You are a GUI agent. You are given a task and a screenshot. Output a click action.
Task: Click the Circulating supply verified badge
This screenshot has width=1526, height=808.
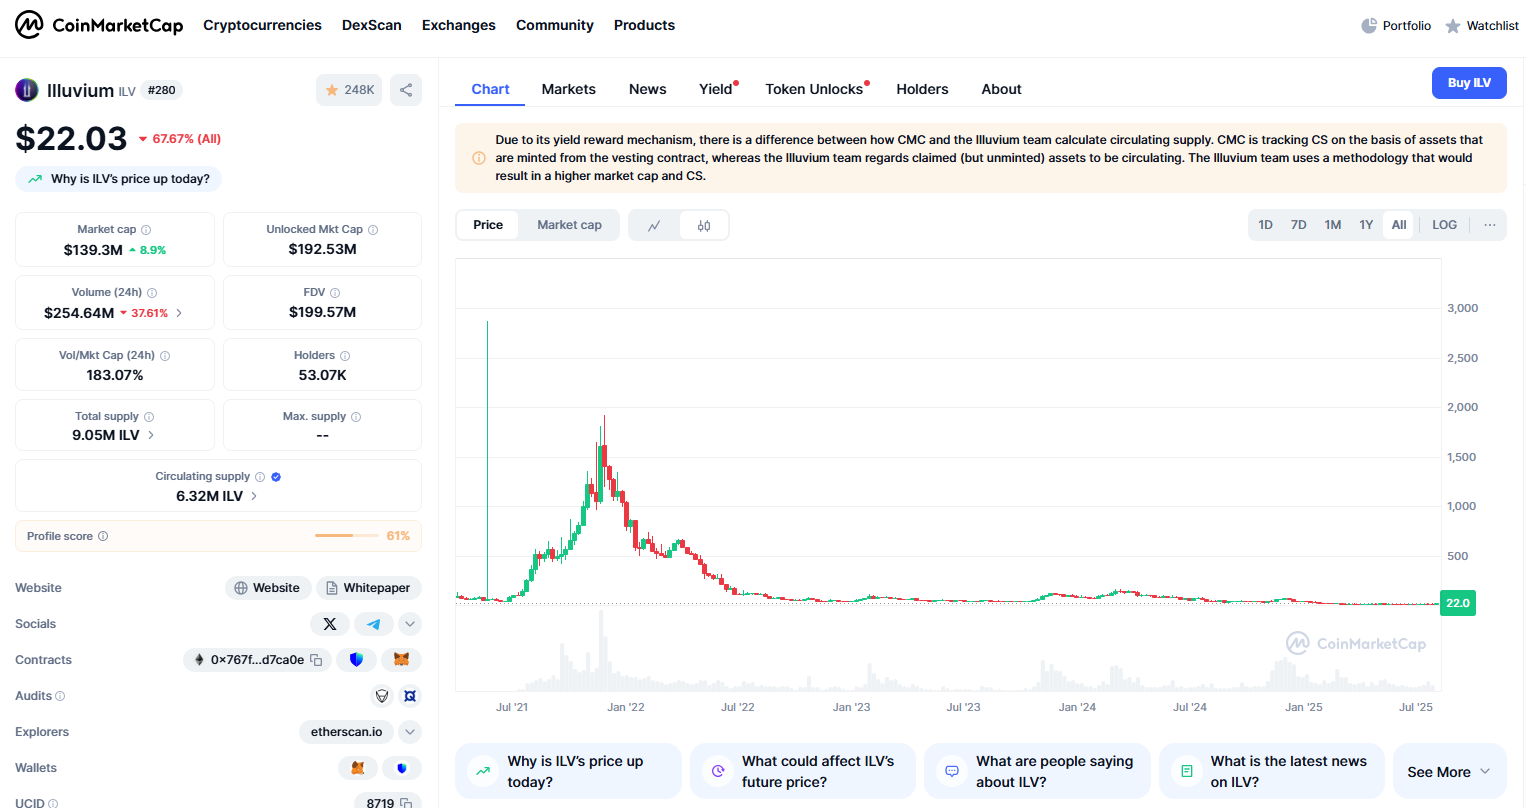tap(276, 477)
